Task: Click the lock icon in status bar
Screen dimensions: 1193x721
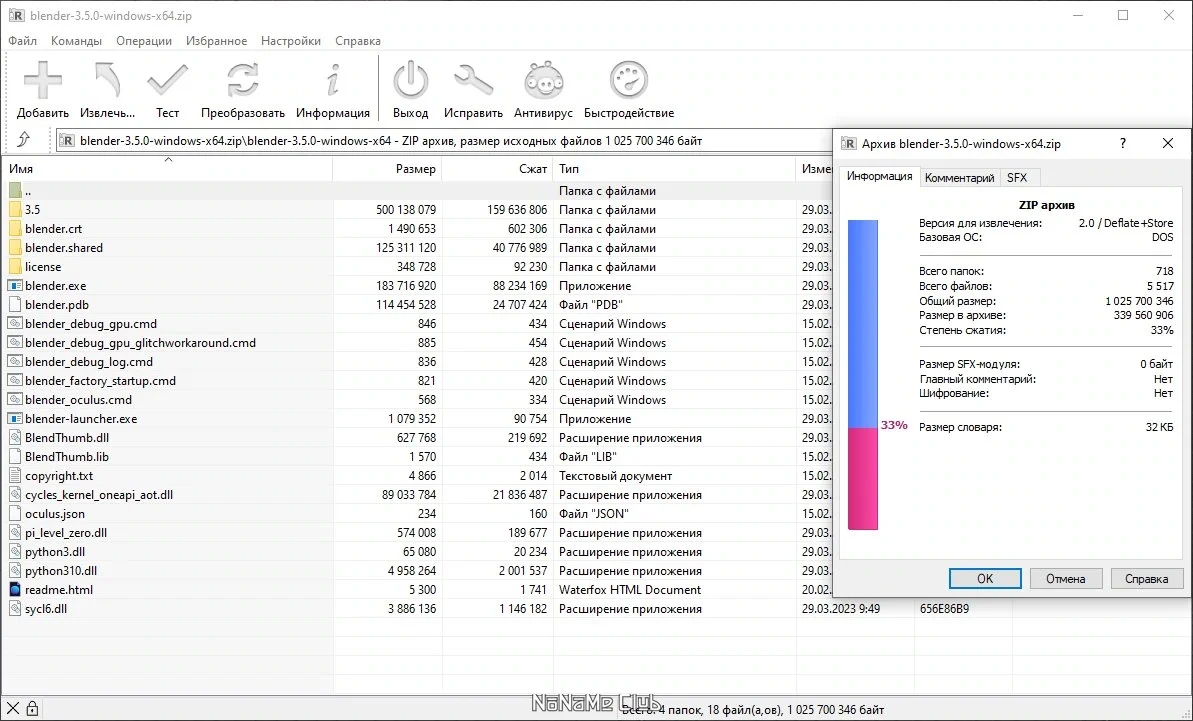Action: 32,709
